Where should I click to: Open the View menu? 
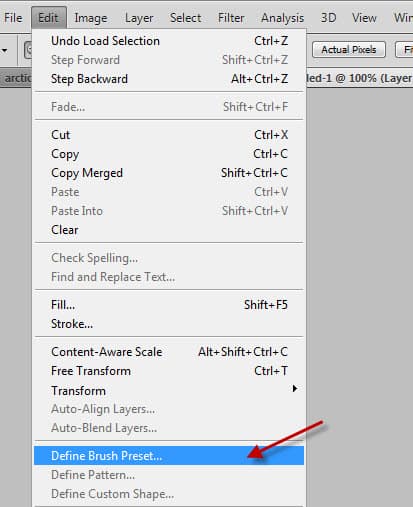(x=364, y=18)
